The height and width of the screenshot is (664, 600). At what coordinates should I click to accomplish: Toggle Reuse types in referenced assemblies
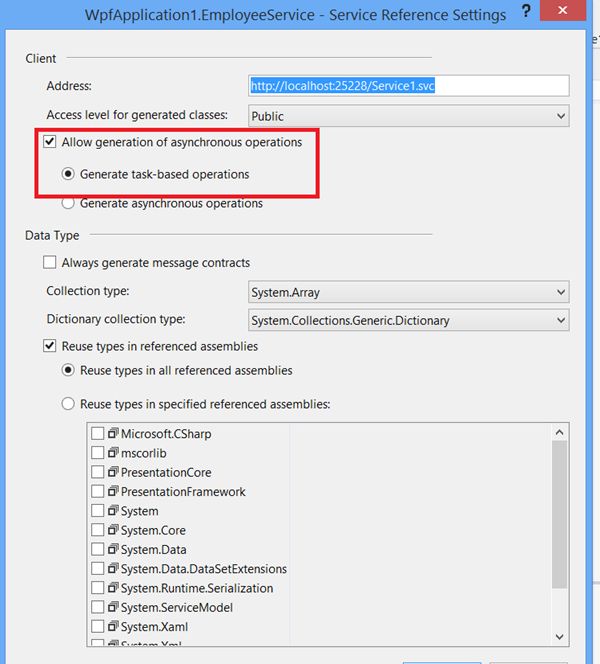point(50,347)
